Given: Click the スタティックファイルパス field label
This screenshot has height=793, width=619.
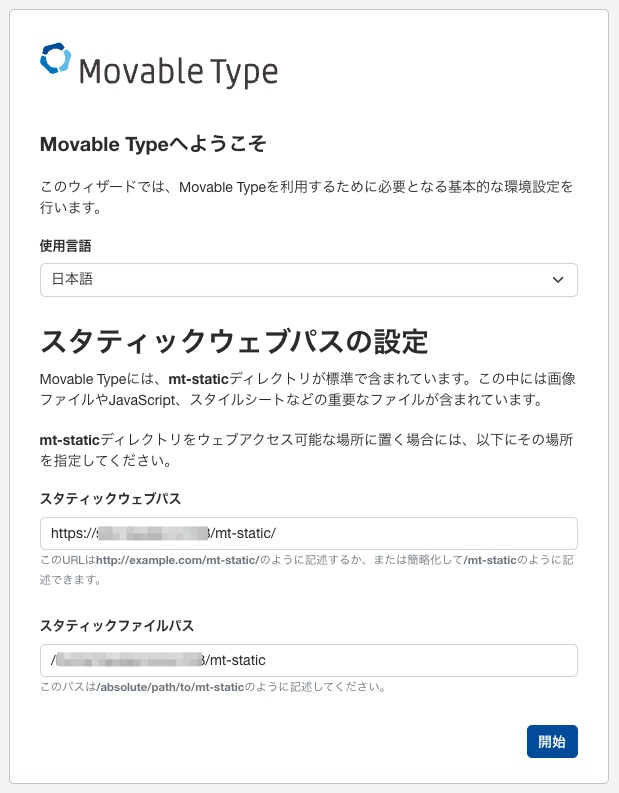Looking at the screenshot, I should click(x=116, y=625).
